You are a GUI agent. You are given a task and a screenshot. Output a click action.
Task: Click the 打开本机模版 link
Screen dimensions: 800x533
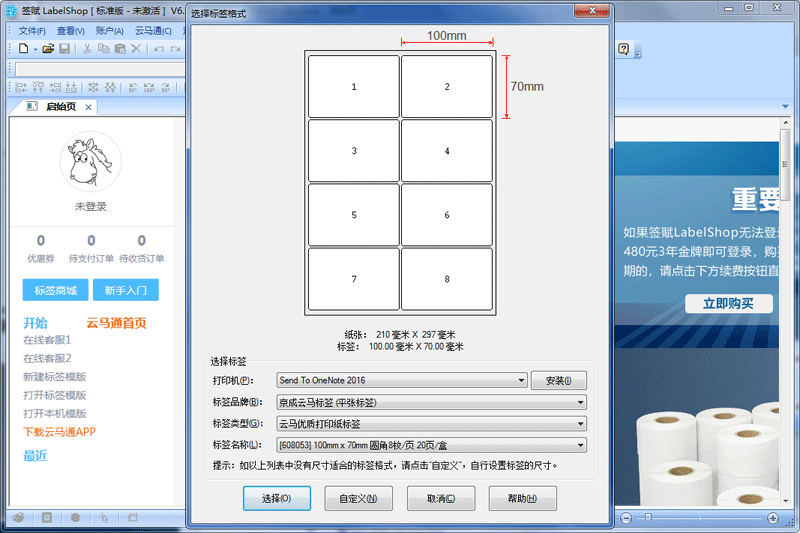55,414
